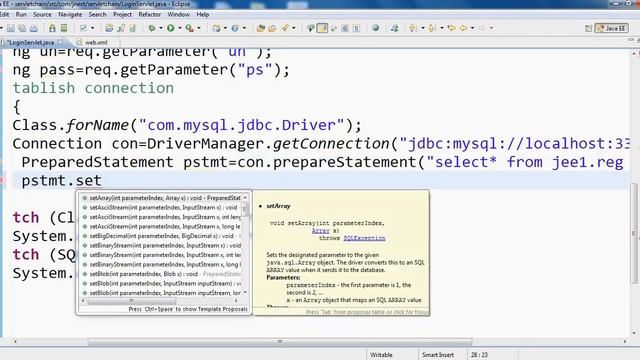The width and height of the screenshot is (640, 360).
Task: Click the editor horizontal scrollbar thumb
Action: point(280,341)
